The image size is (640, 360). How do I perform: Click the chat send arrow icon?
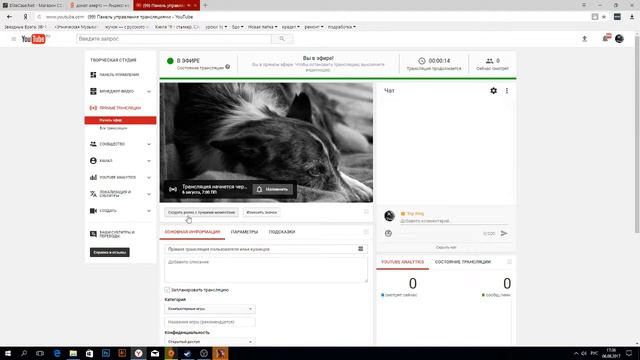pos(504,233)
